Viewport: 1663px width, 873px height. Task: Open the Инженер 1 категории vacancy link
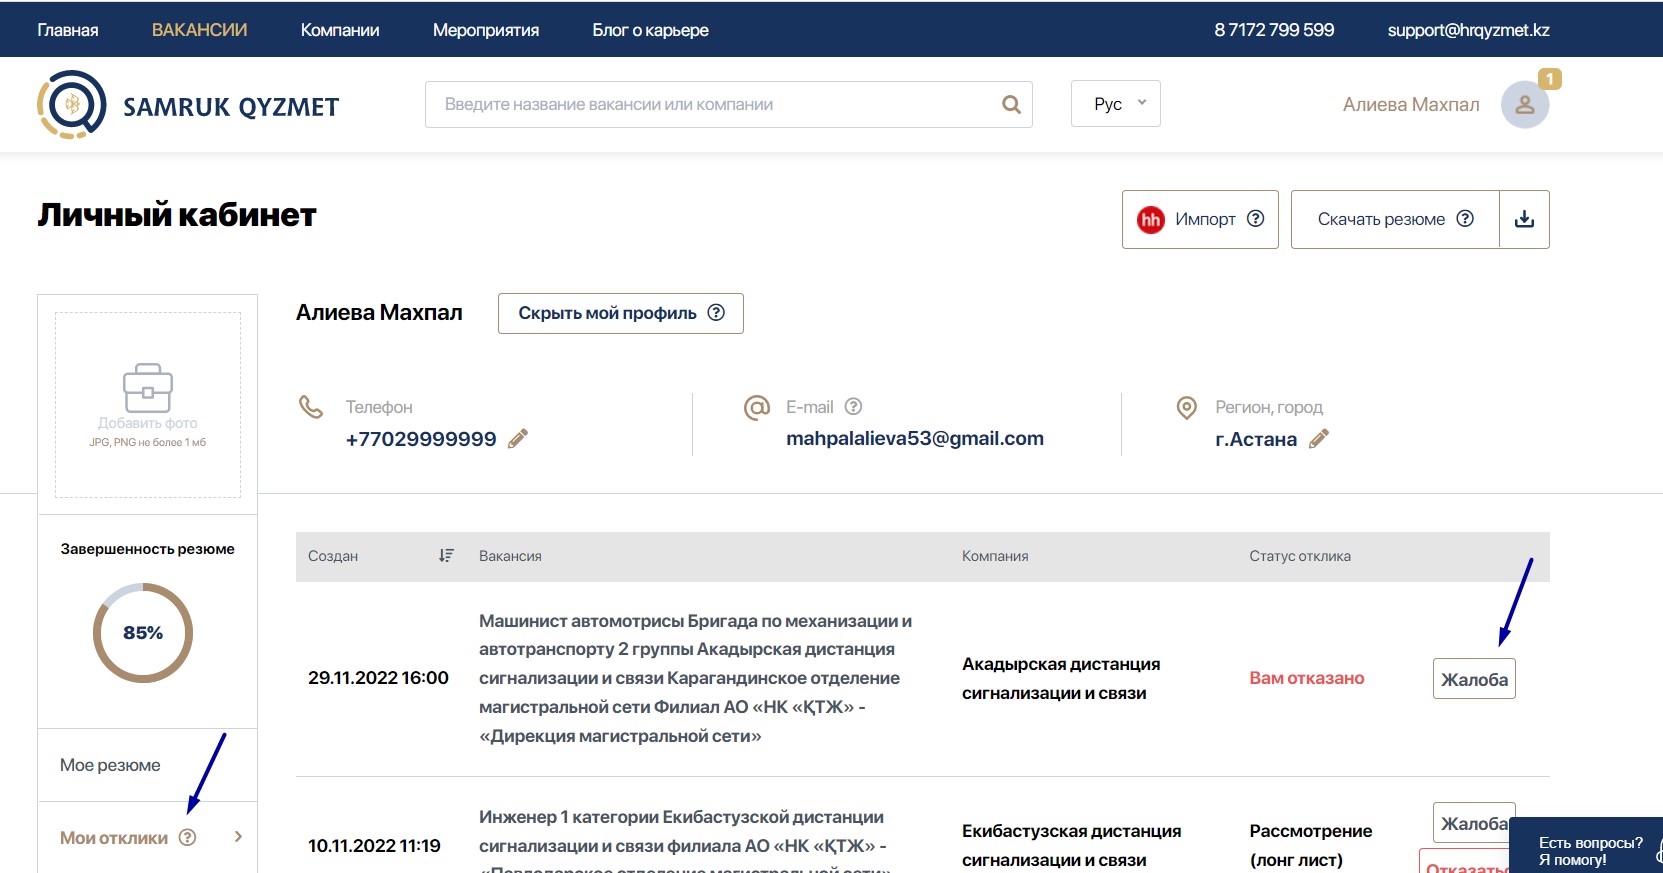click(683, 840)
